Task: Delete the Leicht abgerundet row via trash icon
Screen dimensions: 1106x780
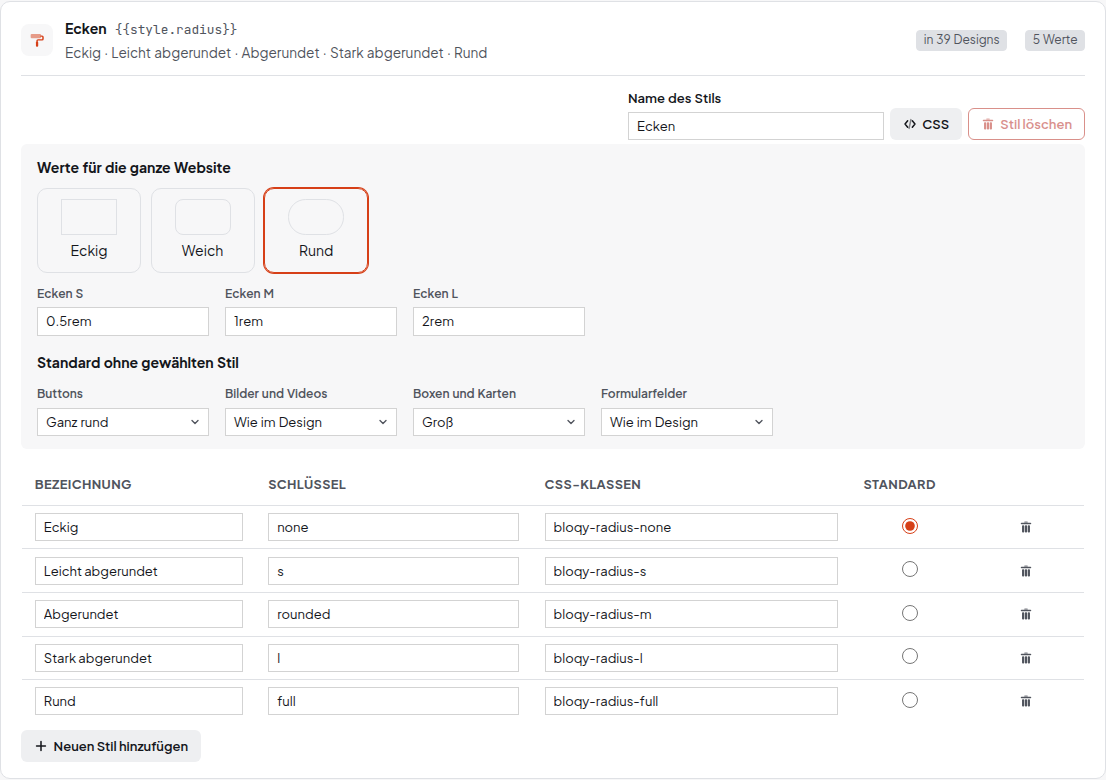Action: [1026, 571]
